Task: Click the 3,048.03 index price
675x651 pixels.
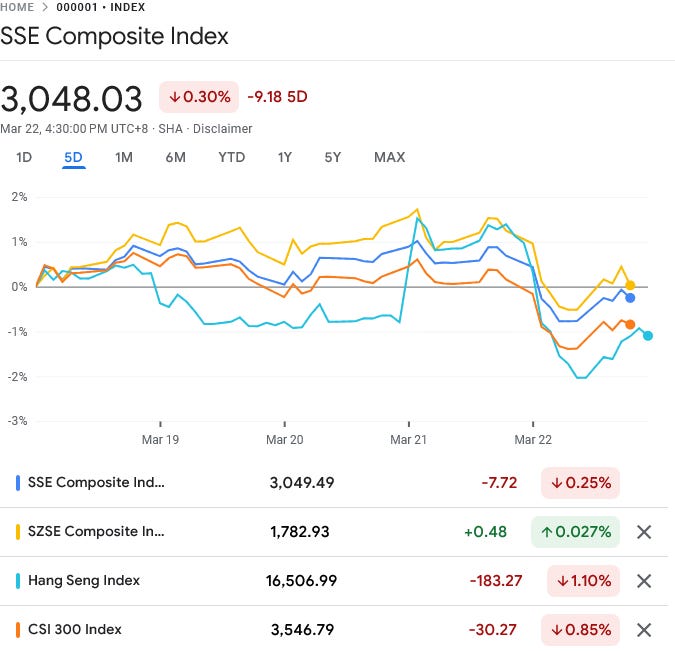Action: pyautogui.click(x=71, y=99)
